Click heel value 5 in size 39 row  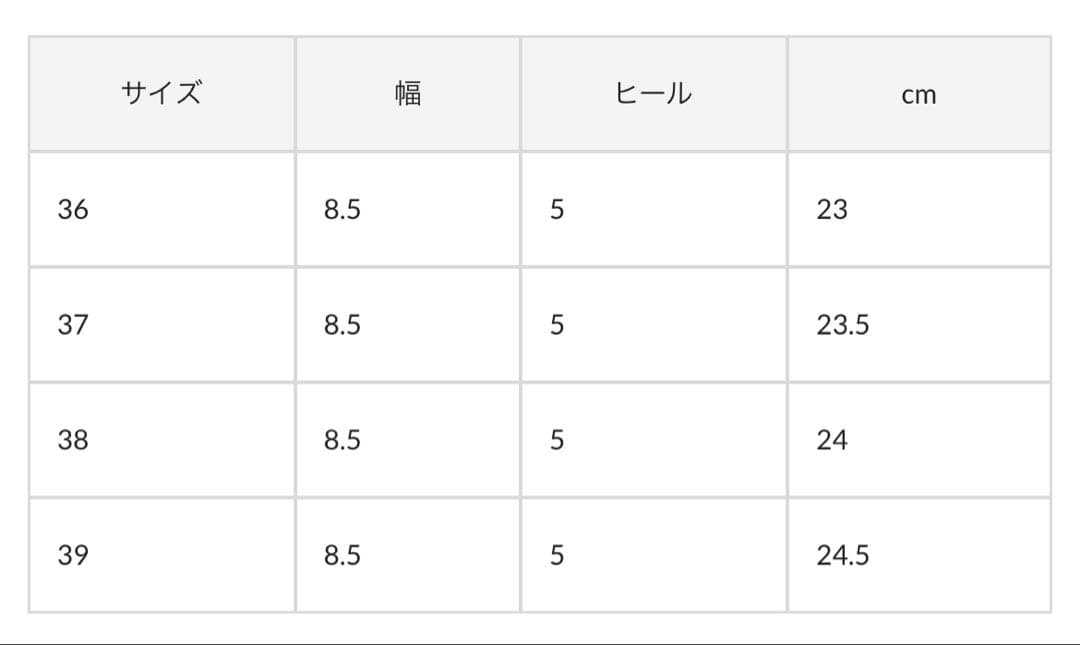(x=557, y=555)
